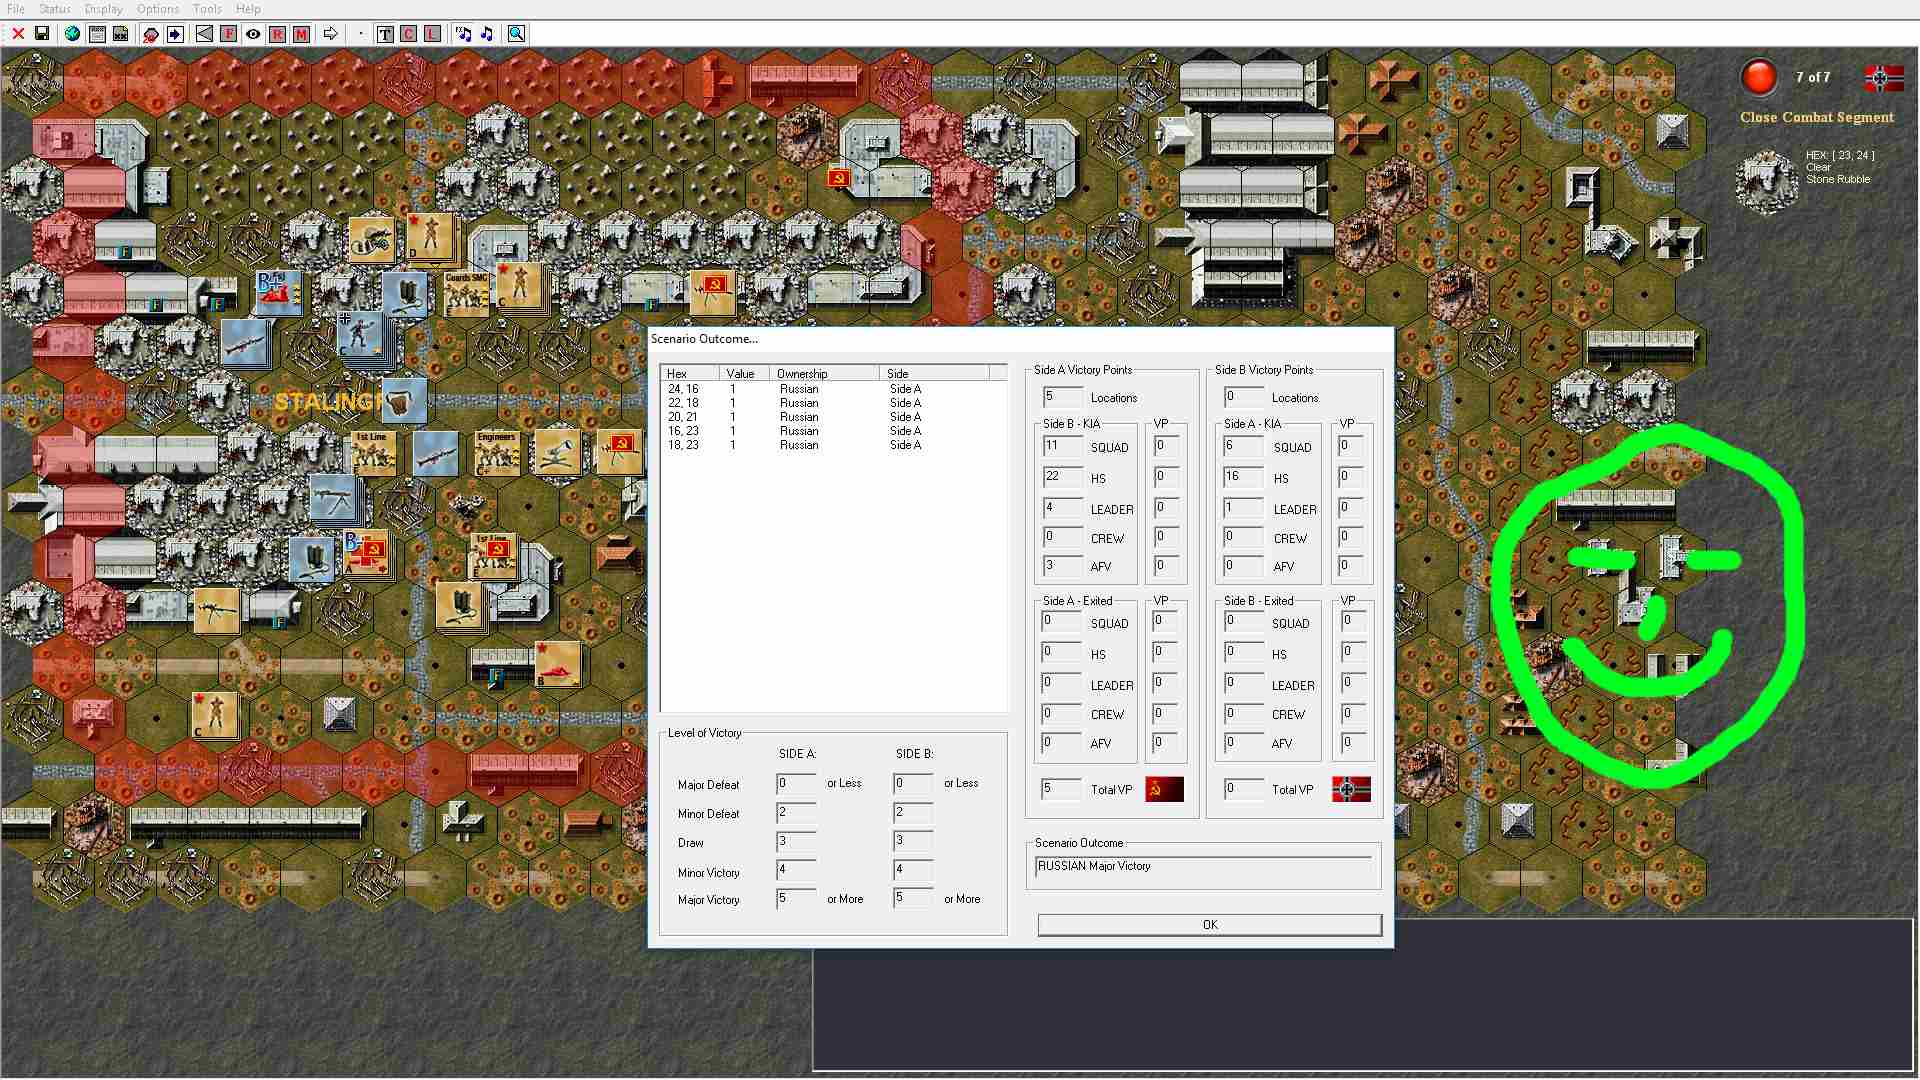Click the Side B Locations points field
This screenshot has width=1920, height=1080.
(x=1243, y=397)
